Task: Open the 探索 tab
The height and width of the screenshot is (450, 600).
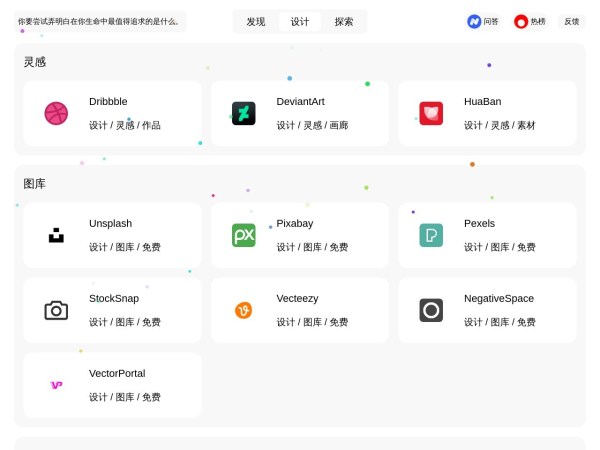Action: 344,21
